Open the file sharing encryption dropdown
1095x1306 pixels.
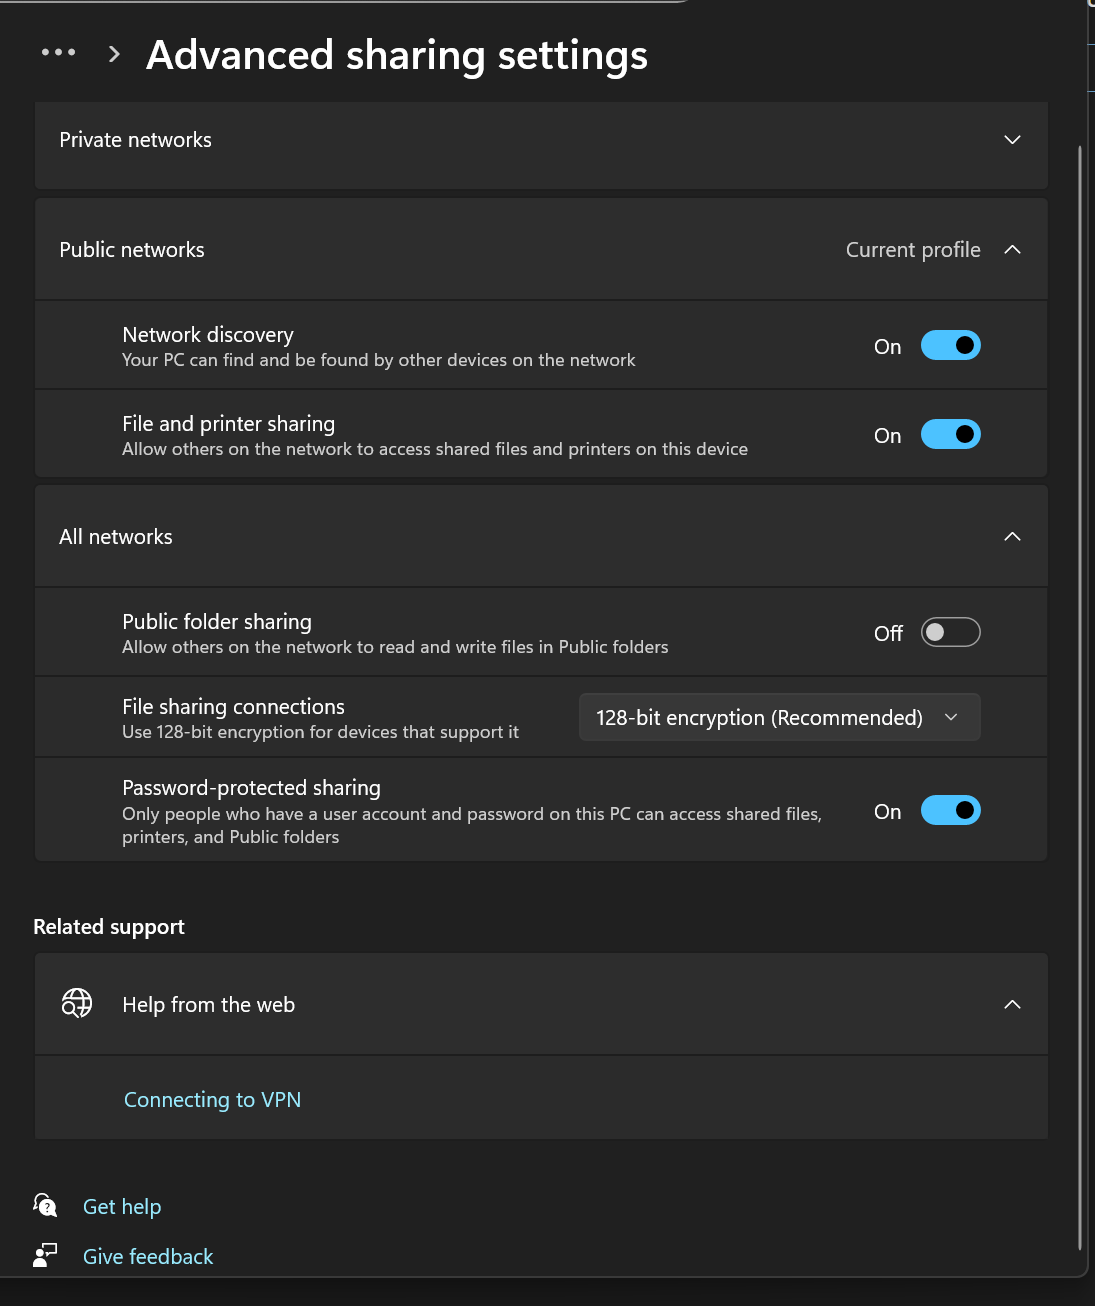click(779, 717)
